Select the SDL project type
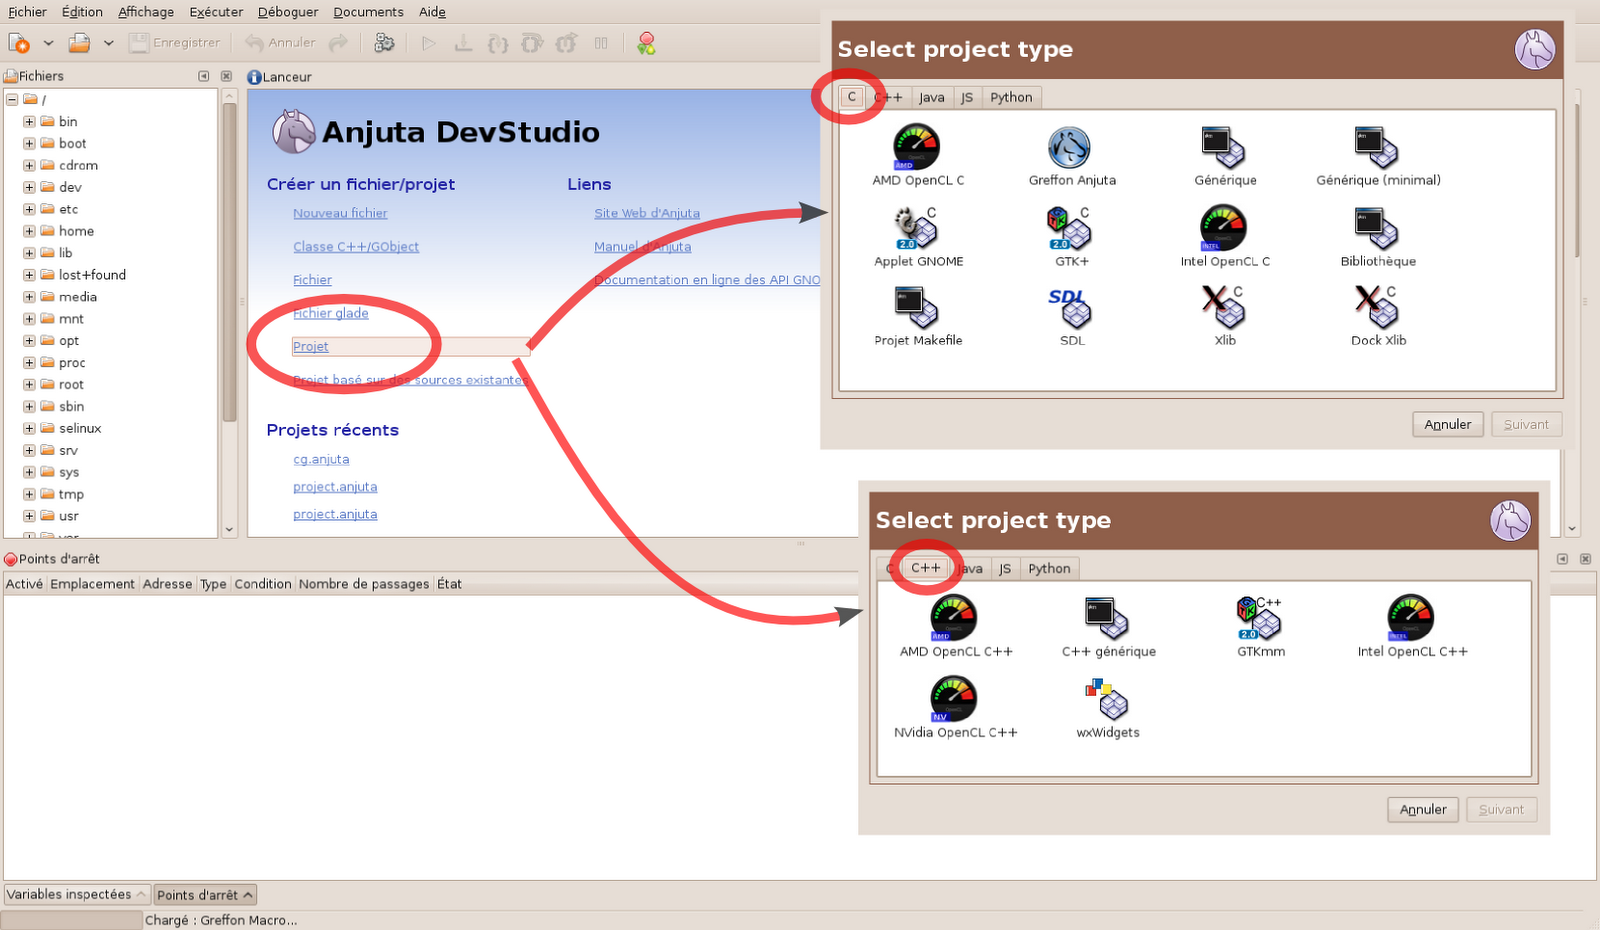Viewport: 1600px width, 930px height. [x=1072, y=316]
